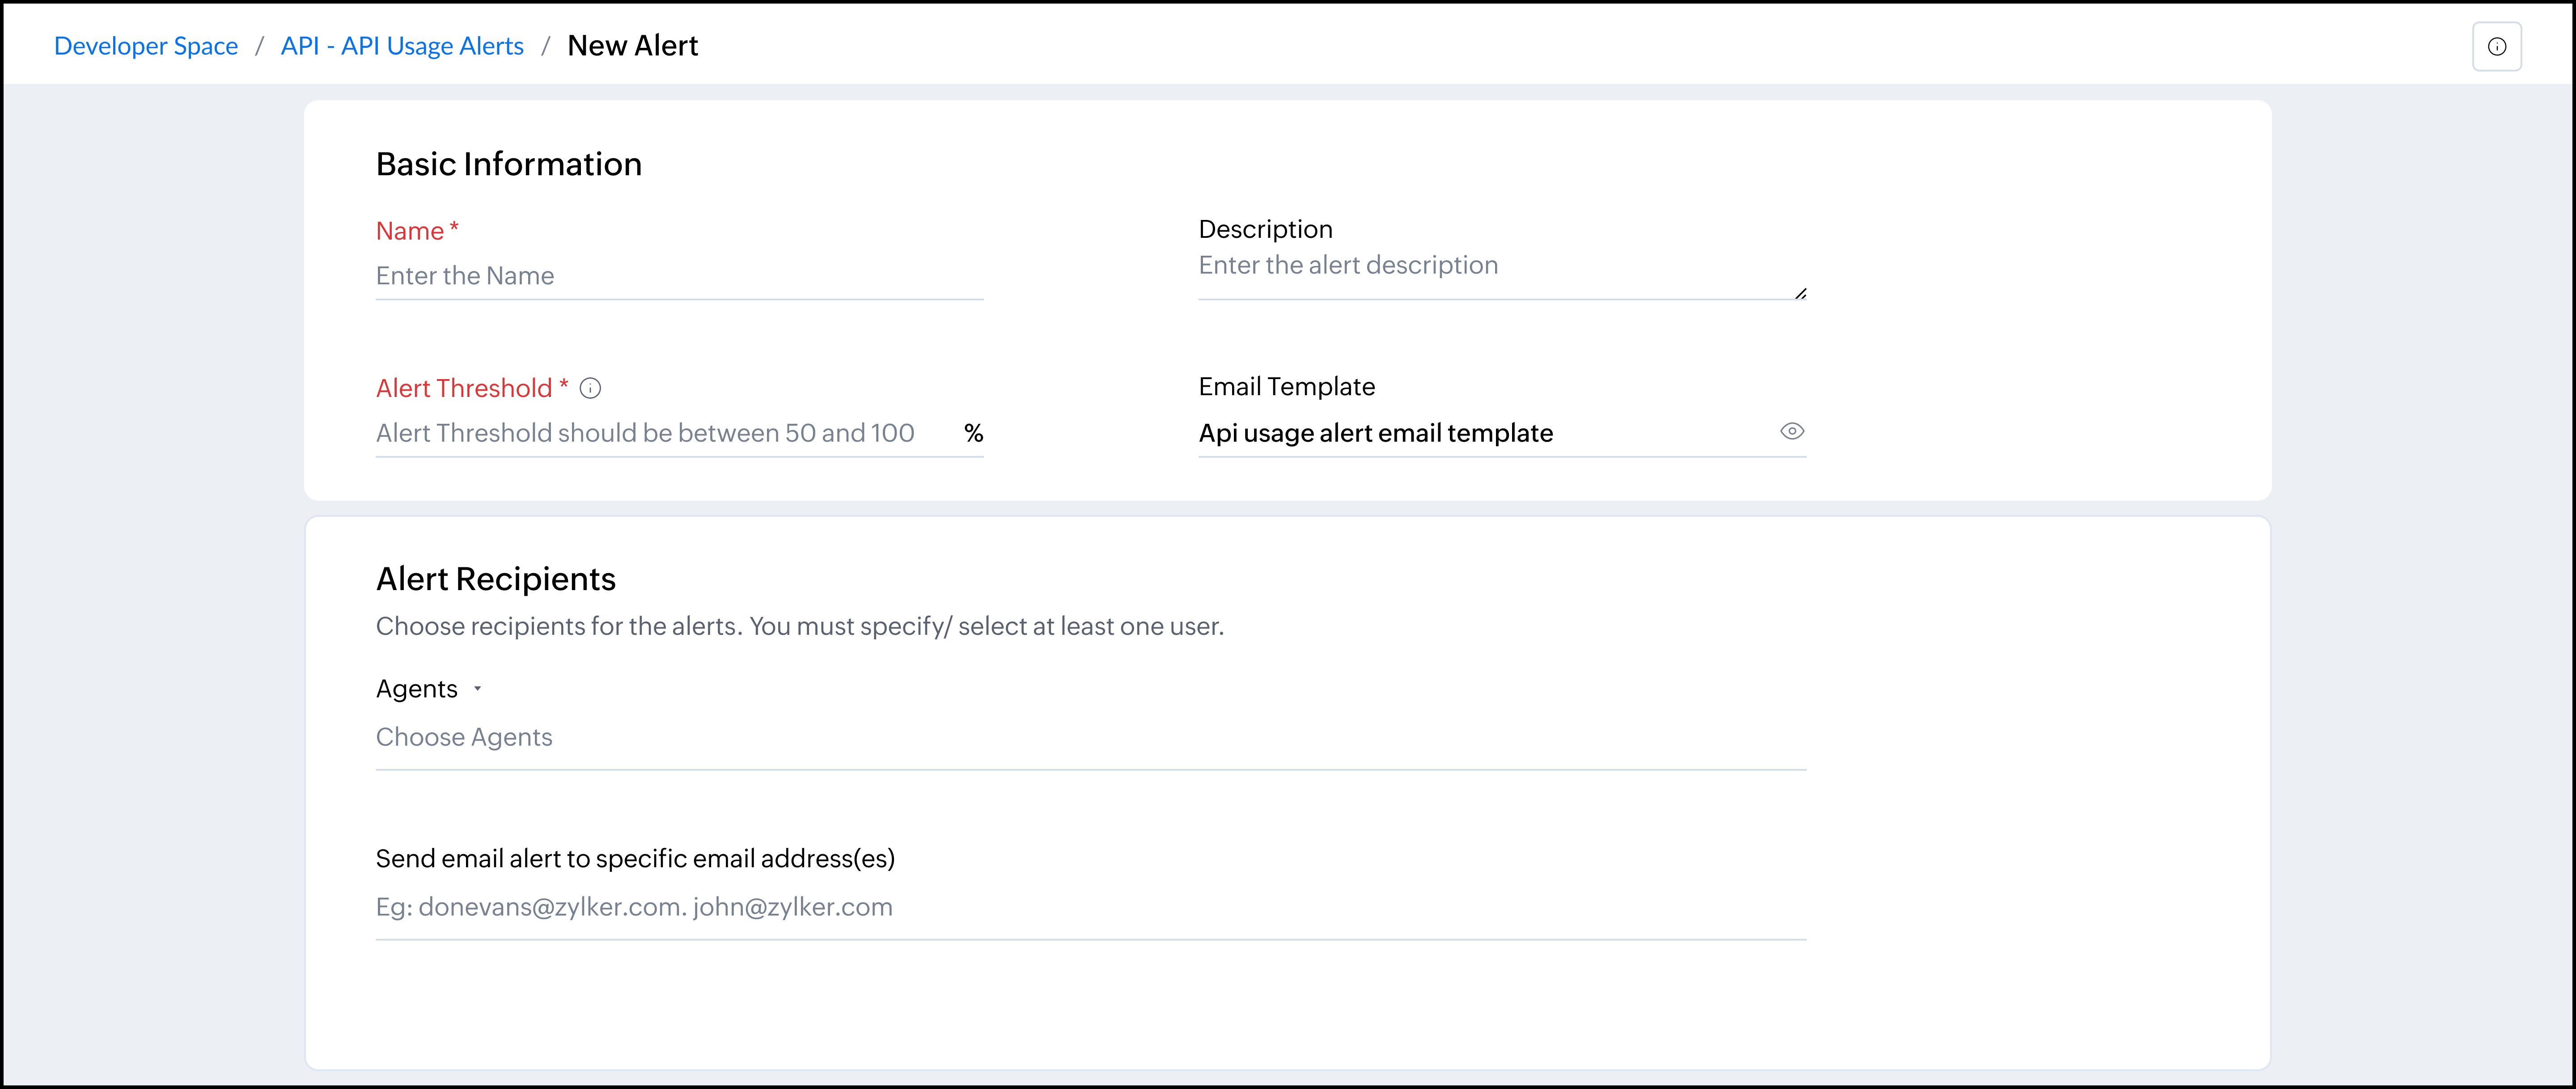Go to Developer Space breadcrumb
Screen dimensions: 2576x1089
coord(146,46)
